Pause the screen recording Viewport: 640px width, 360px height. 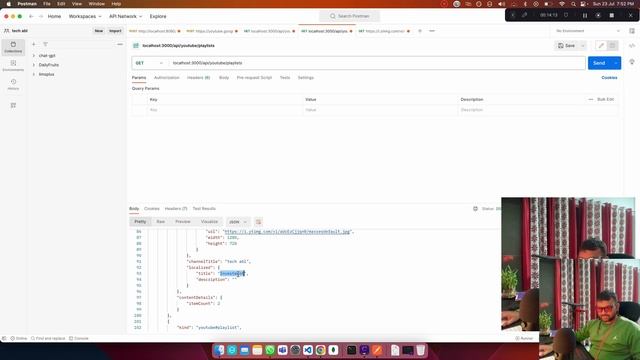(x=584, y=16)
